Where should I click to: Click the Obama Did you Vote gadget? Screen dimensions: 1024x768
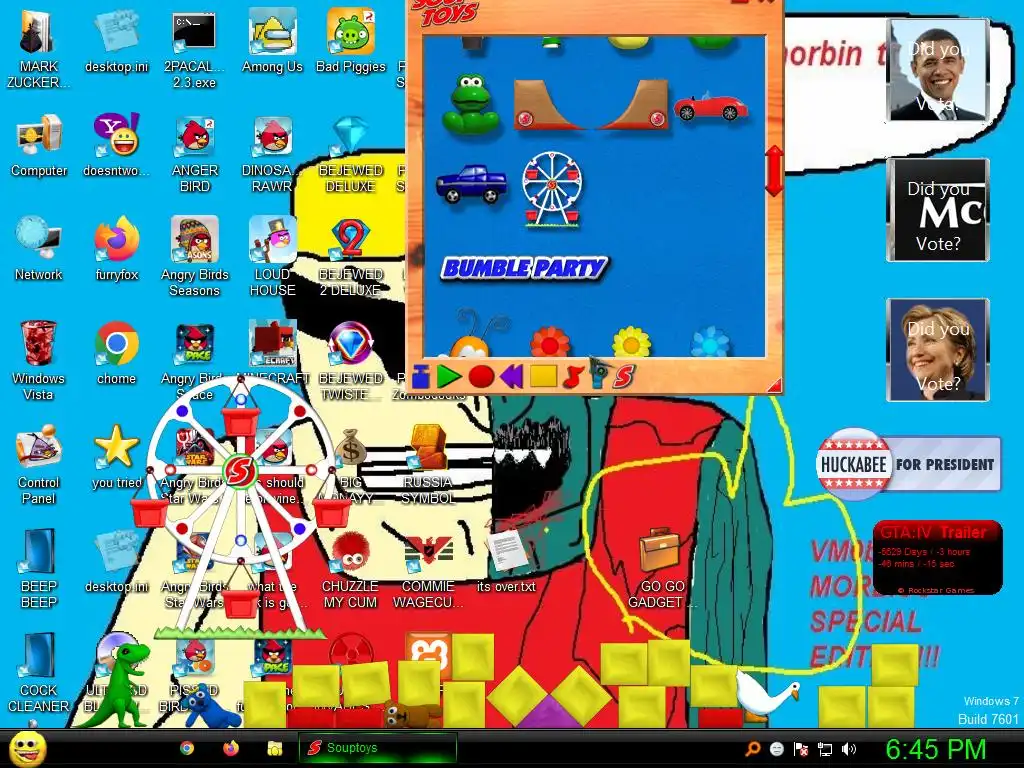tap(938, 70)
